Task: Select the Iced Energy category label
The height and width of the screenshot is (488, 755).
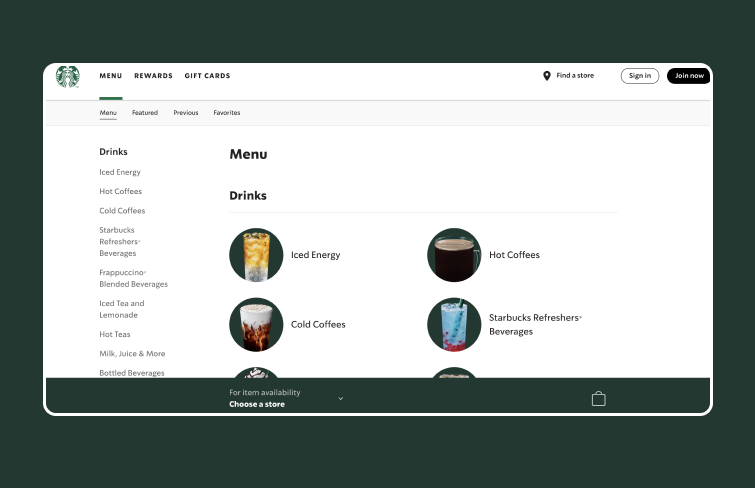Action: [315, 255]
